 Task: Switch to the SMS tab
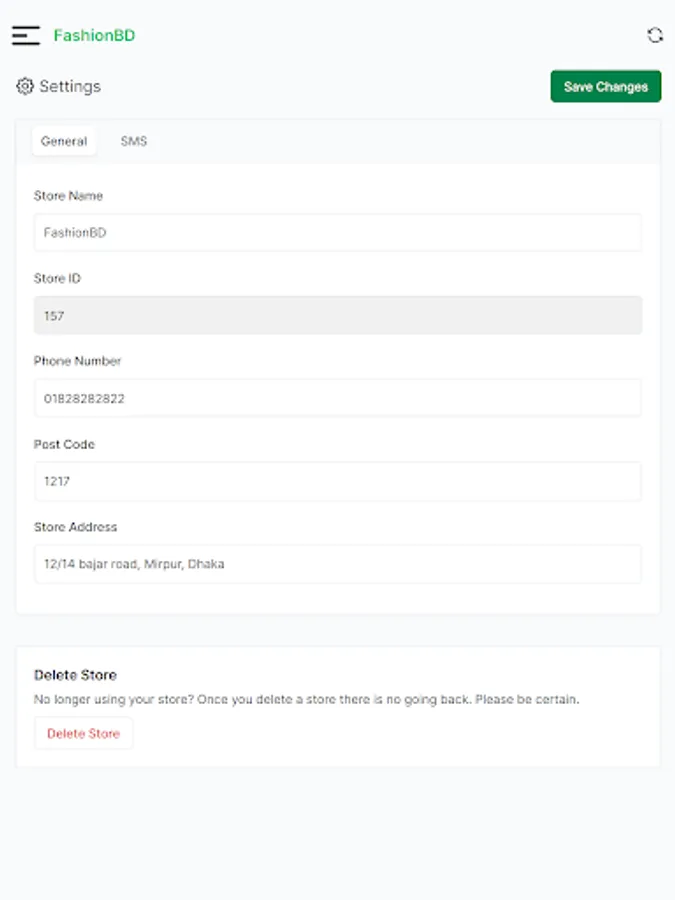(x=133, y=141)
